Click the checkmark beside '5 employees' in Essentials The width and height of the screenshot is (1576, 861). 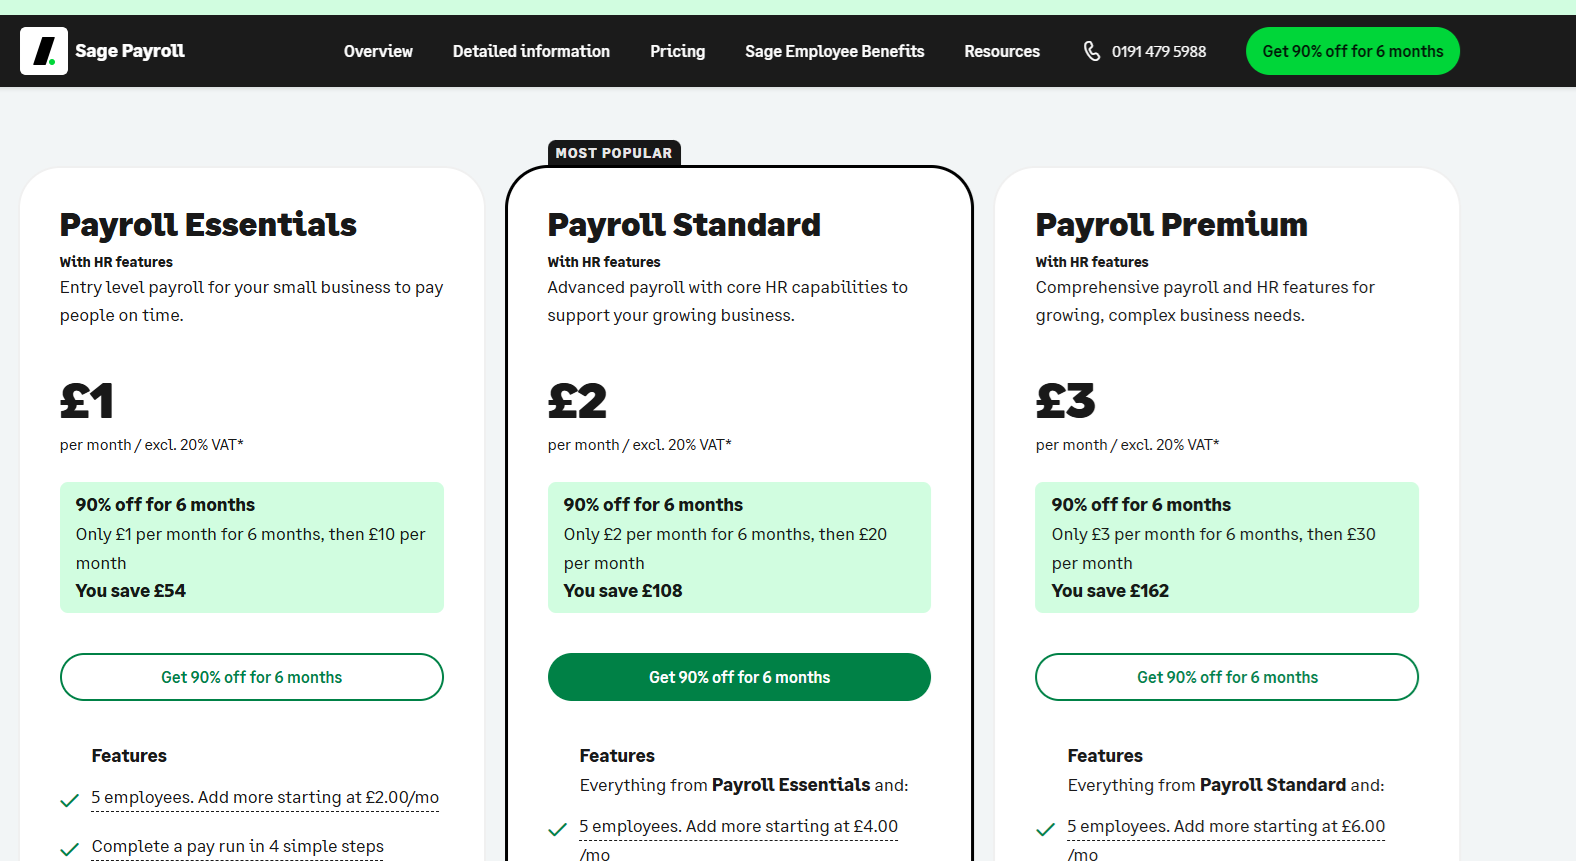click(69, 800)
